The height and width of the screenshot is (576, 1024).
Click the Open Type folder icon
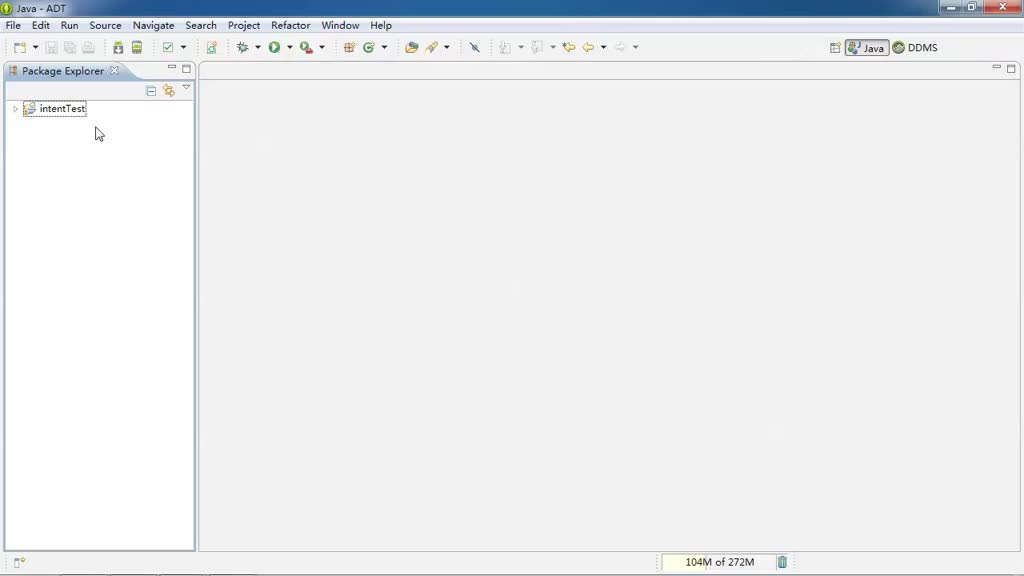pyautogui.click(x=411, y=47)
